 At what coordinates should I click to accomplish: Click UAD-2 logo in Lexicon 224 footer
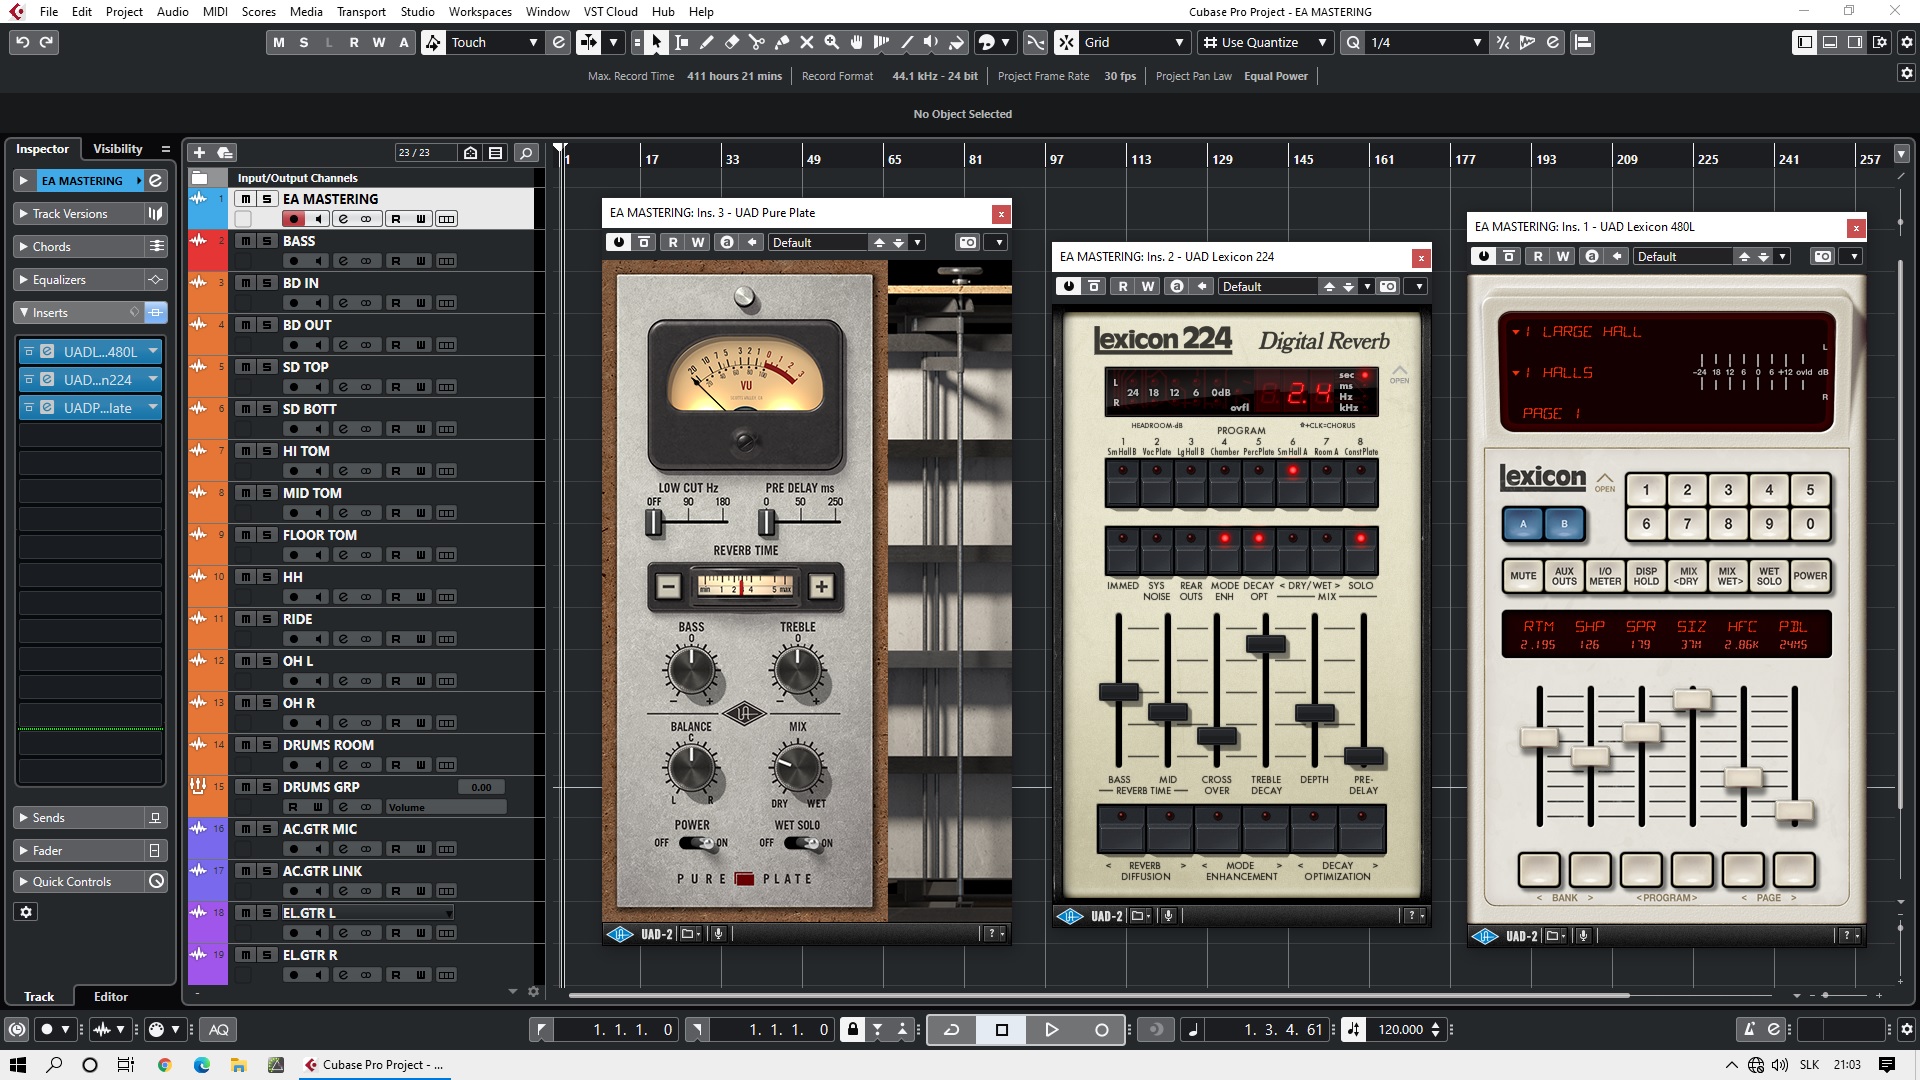point(1070,916)
